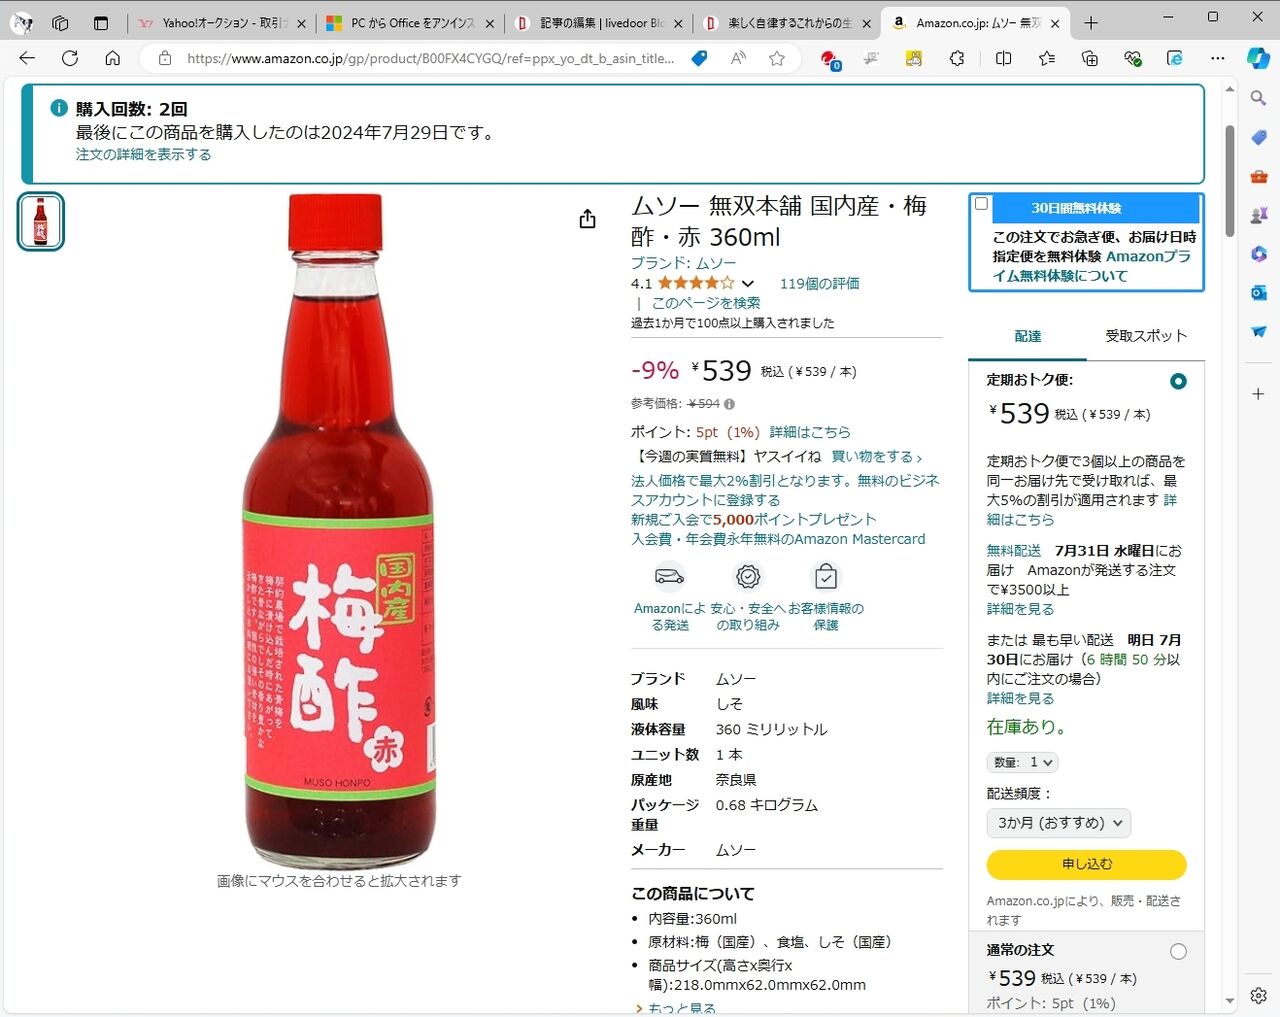Activate Read aloud icon in address bar

[x=739, y=58]
